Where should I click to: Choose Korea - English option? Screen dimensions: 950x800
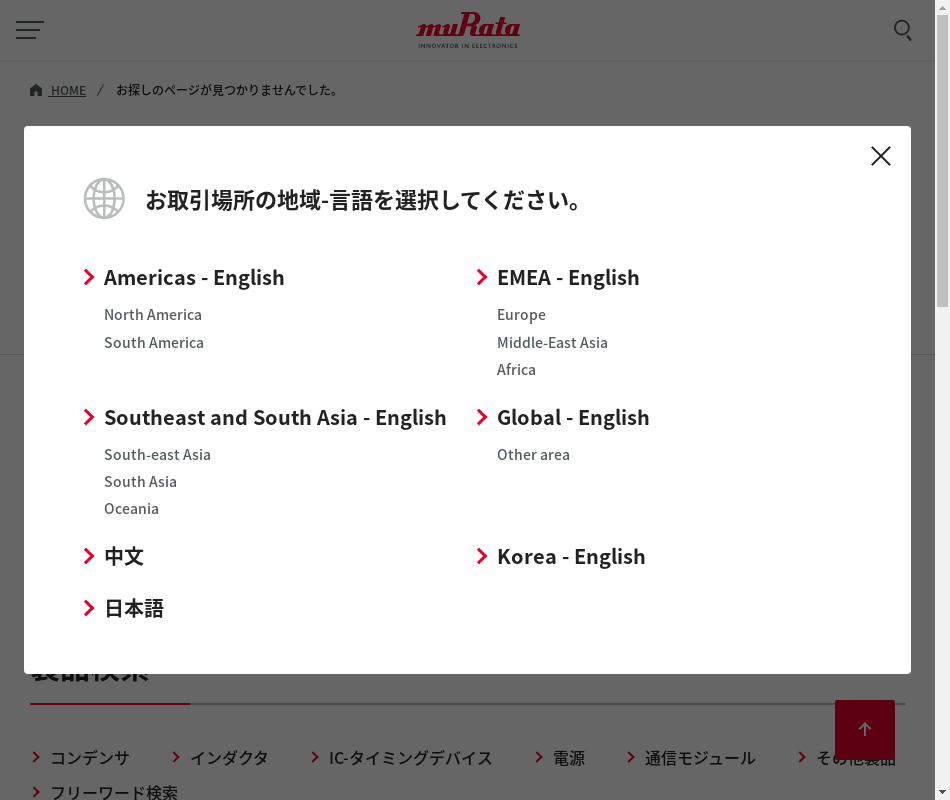570,556
